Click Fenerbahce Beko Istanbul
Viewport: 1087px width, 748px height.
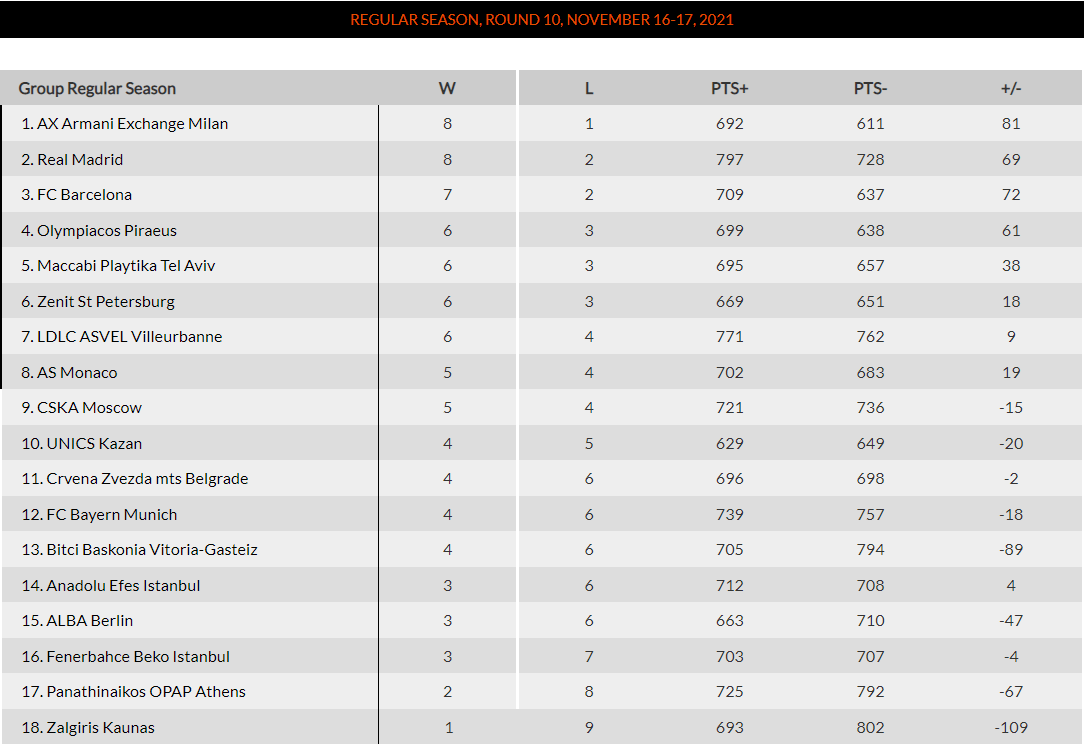[138, 657]
